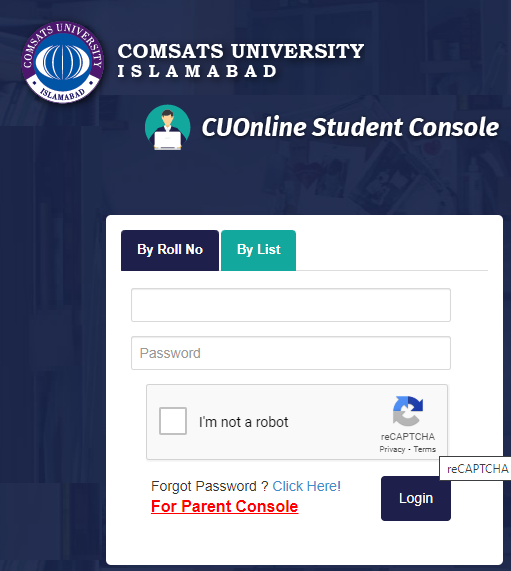Focus the empty roll number field above Password
511x571 pixels.
click(x=291, y=305)
